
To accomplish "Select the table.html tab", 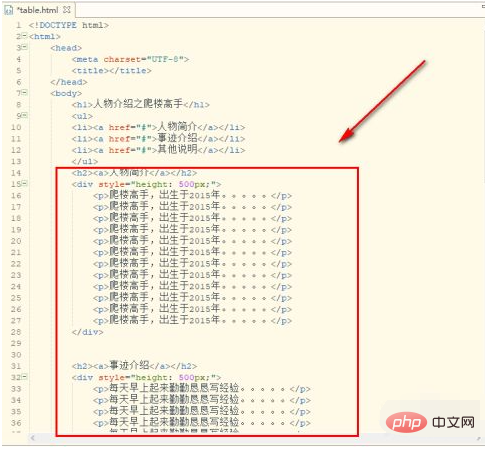I will coord(37,10).
